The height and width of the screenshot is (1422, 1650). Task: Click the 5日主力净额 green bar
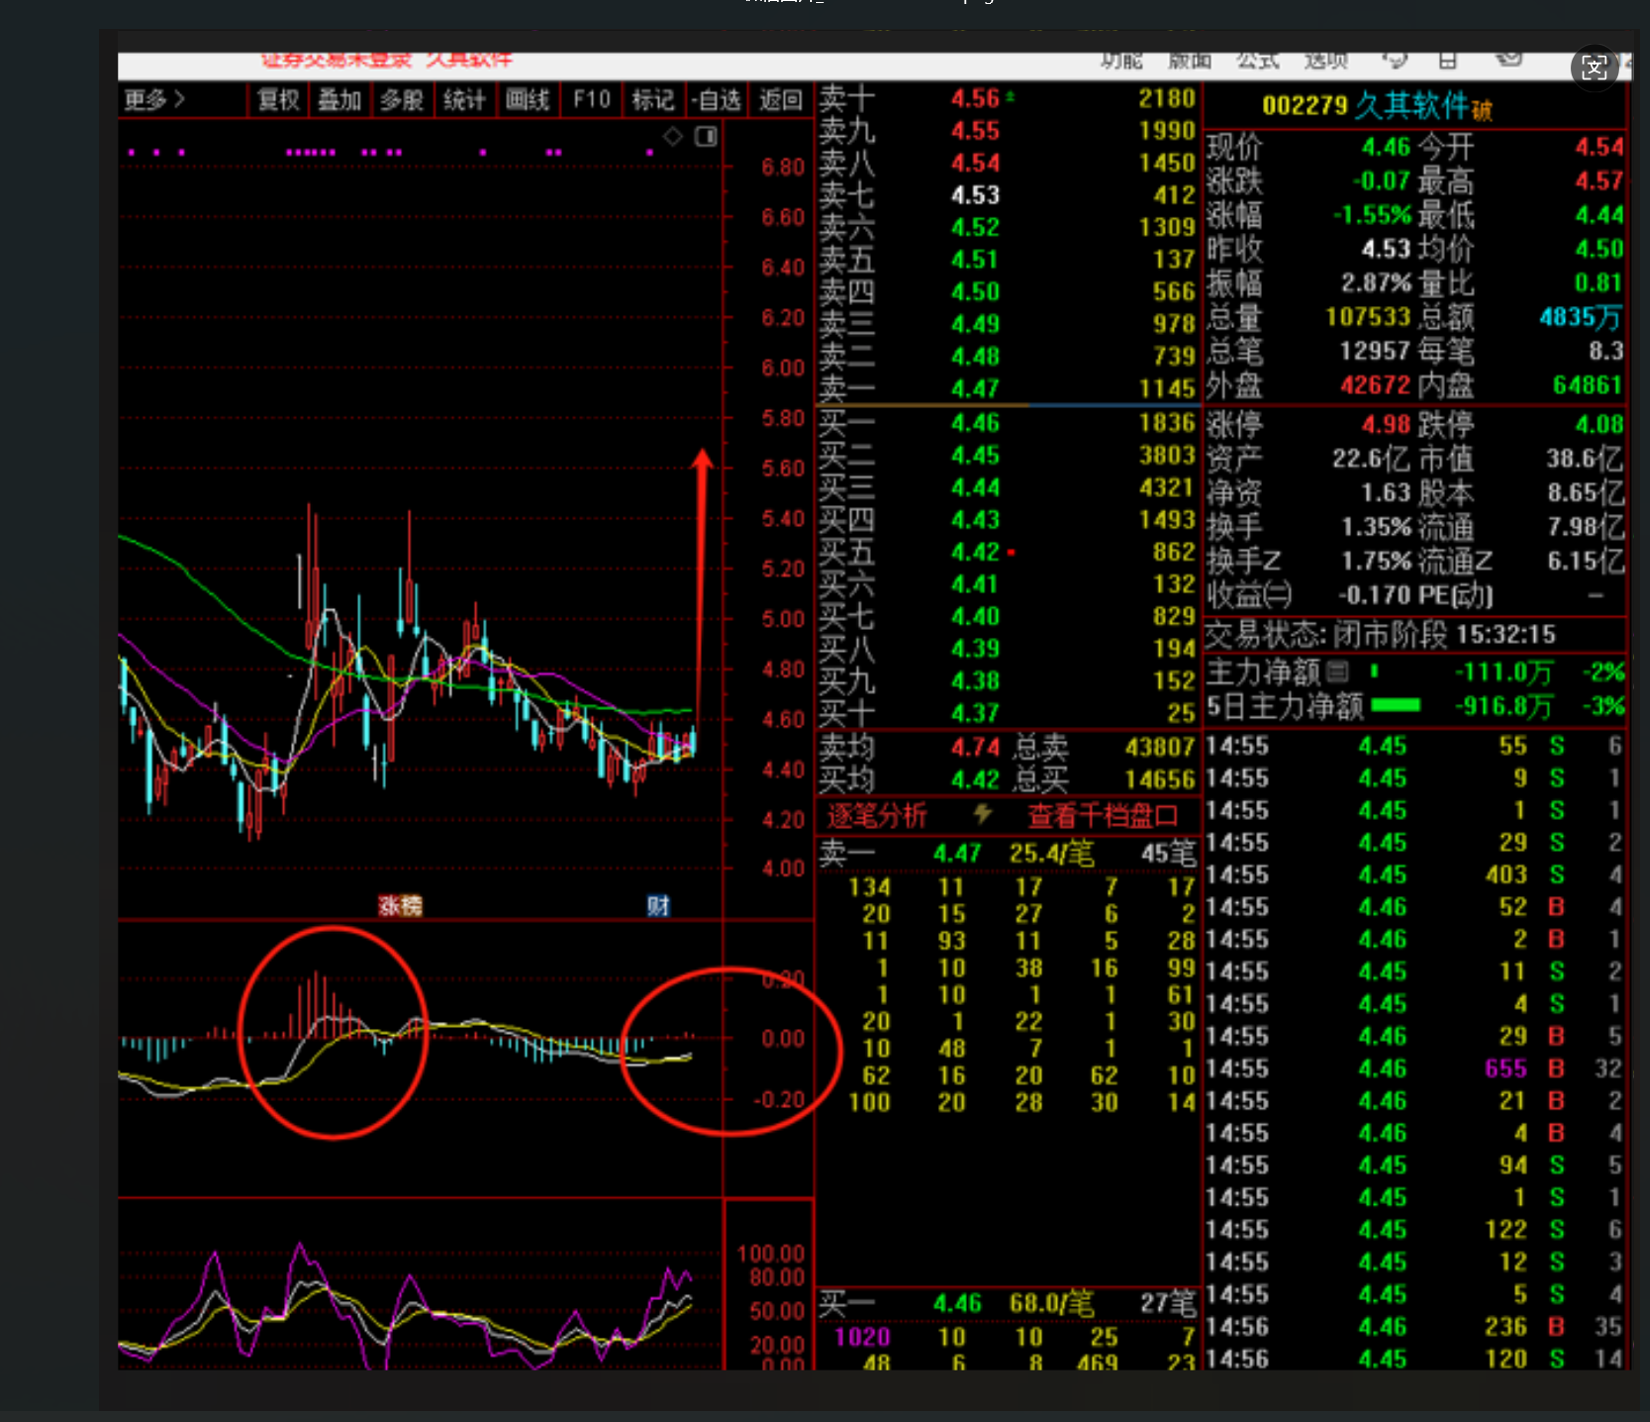(x=1396, y=705)
